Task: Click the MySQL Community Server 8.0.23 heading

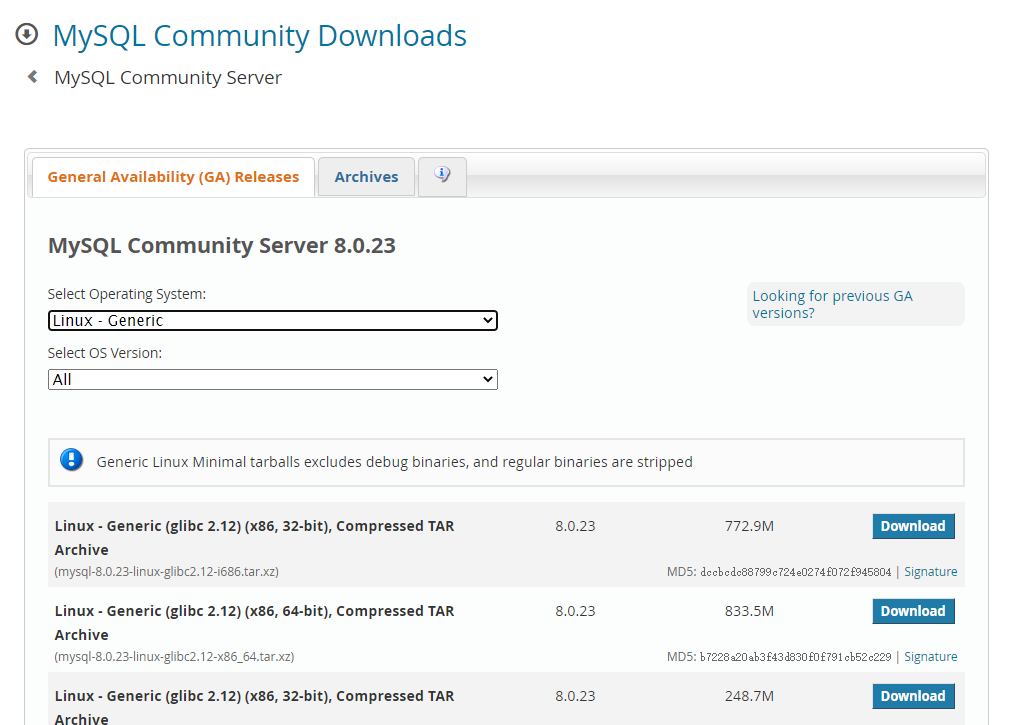Action: tap(222, 245)
